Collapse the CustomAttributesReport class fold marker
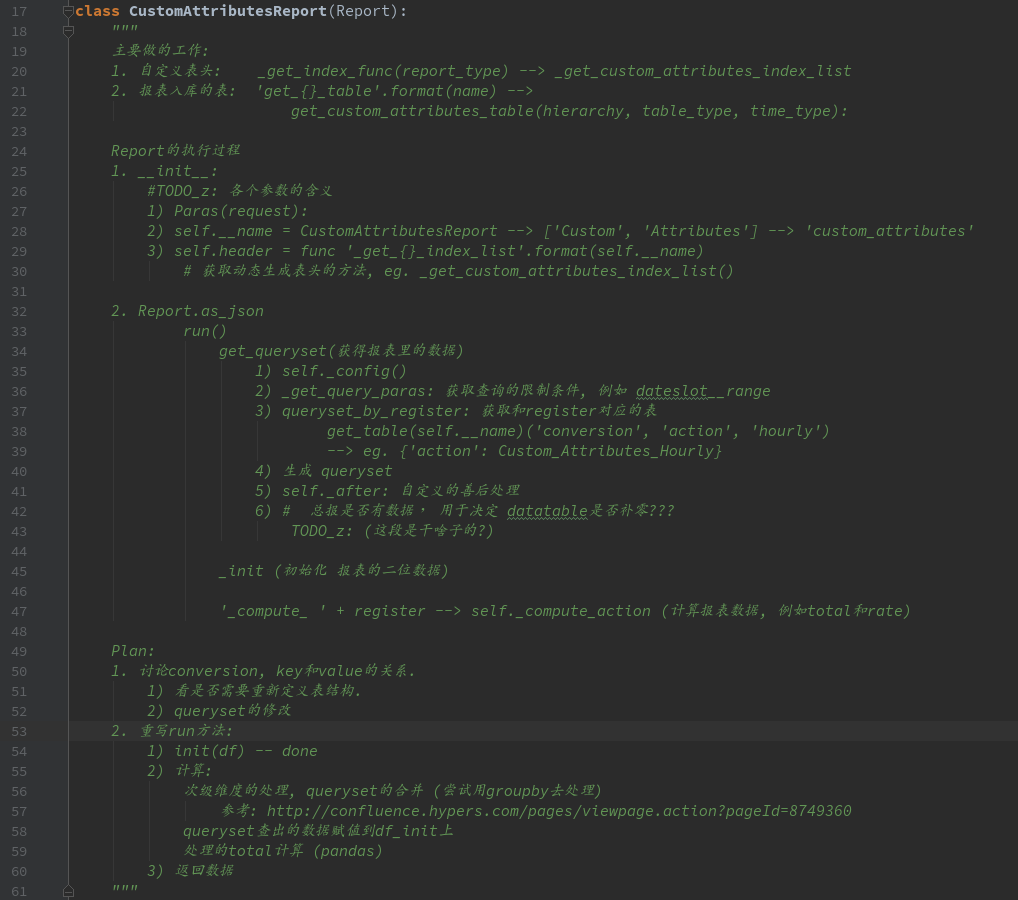This screenshot has width=1018, height=900. (68, 11)
